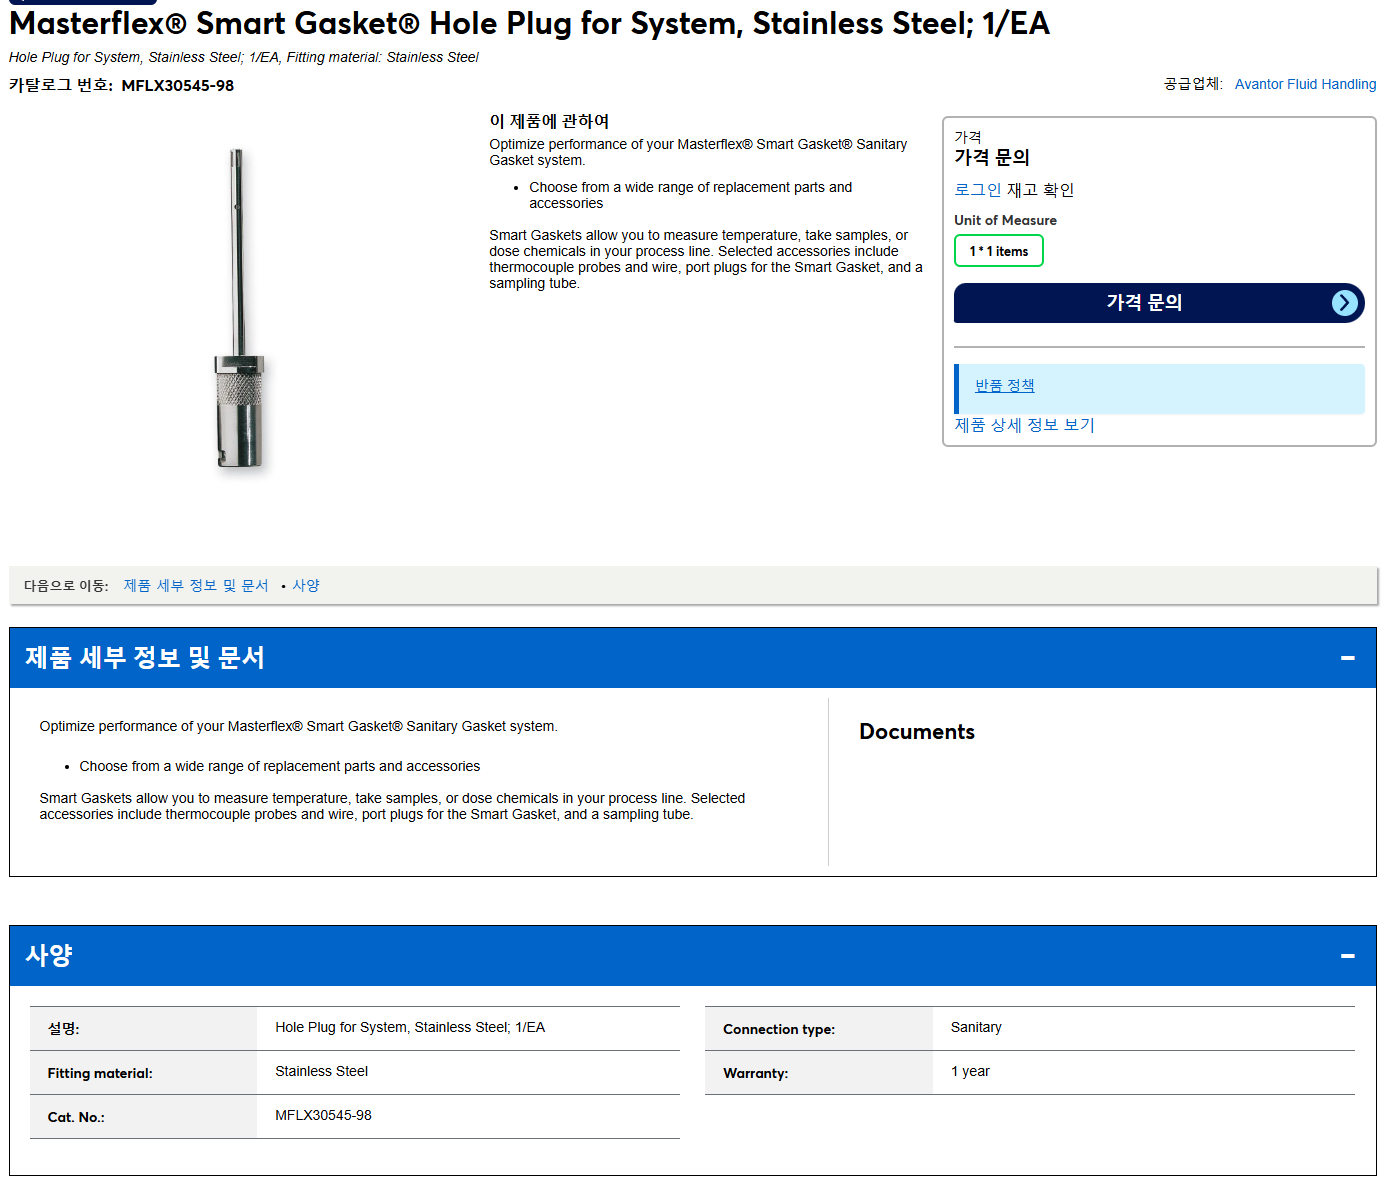Click the 로그인 link to check stock
1384x1196 pixels.
point(977,190)
